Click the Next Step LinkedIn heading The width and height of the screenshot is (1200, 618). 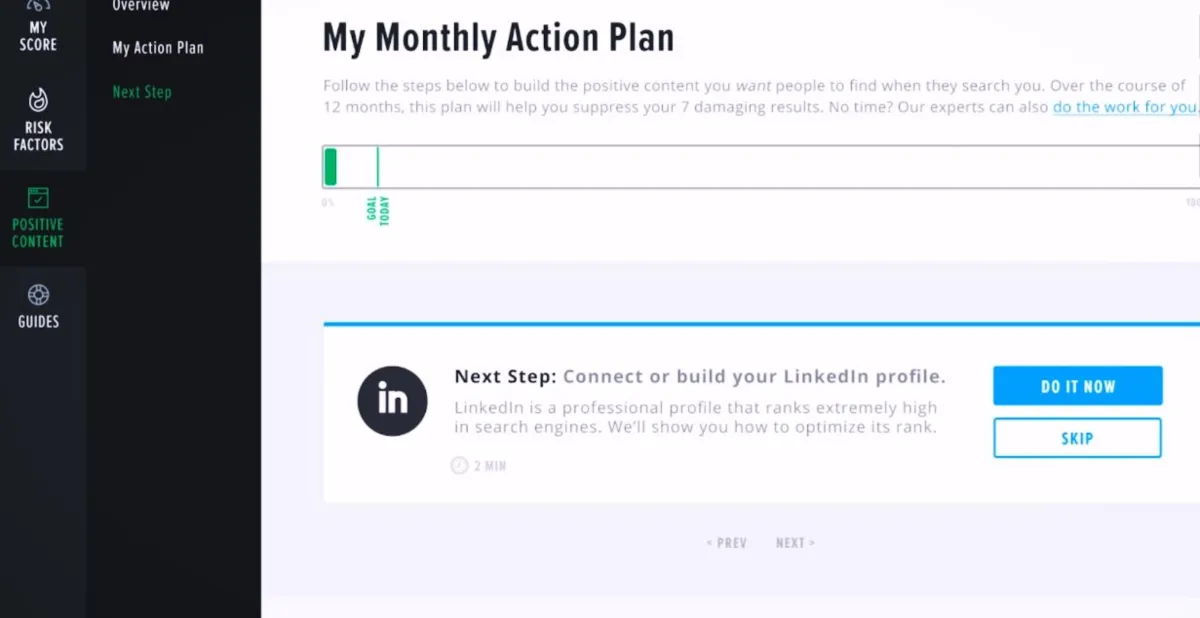click(x=700, y=377)
